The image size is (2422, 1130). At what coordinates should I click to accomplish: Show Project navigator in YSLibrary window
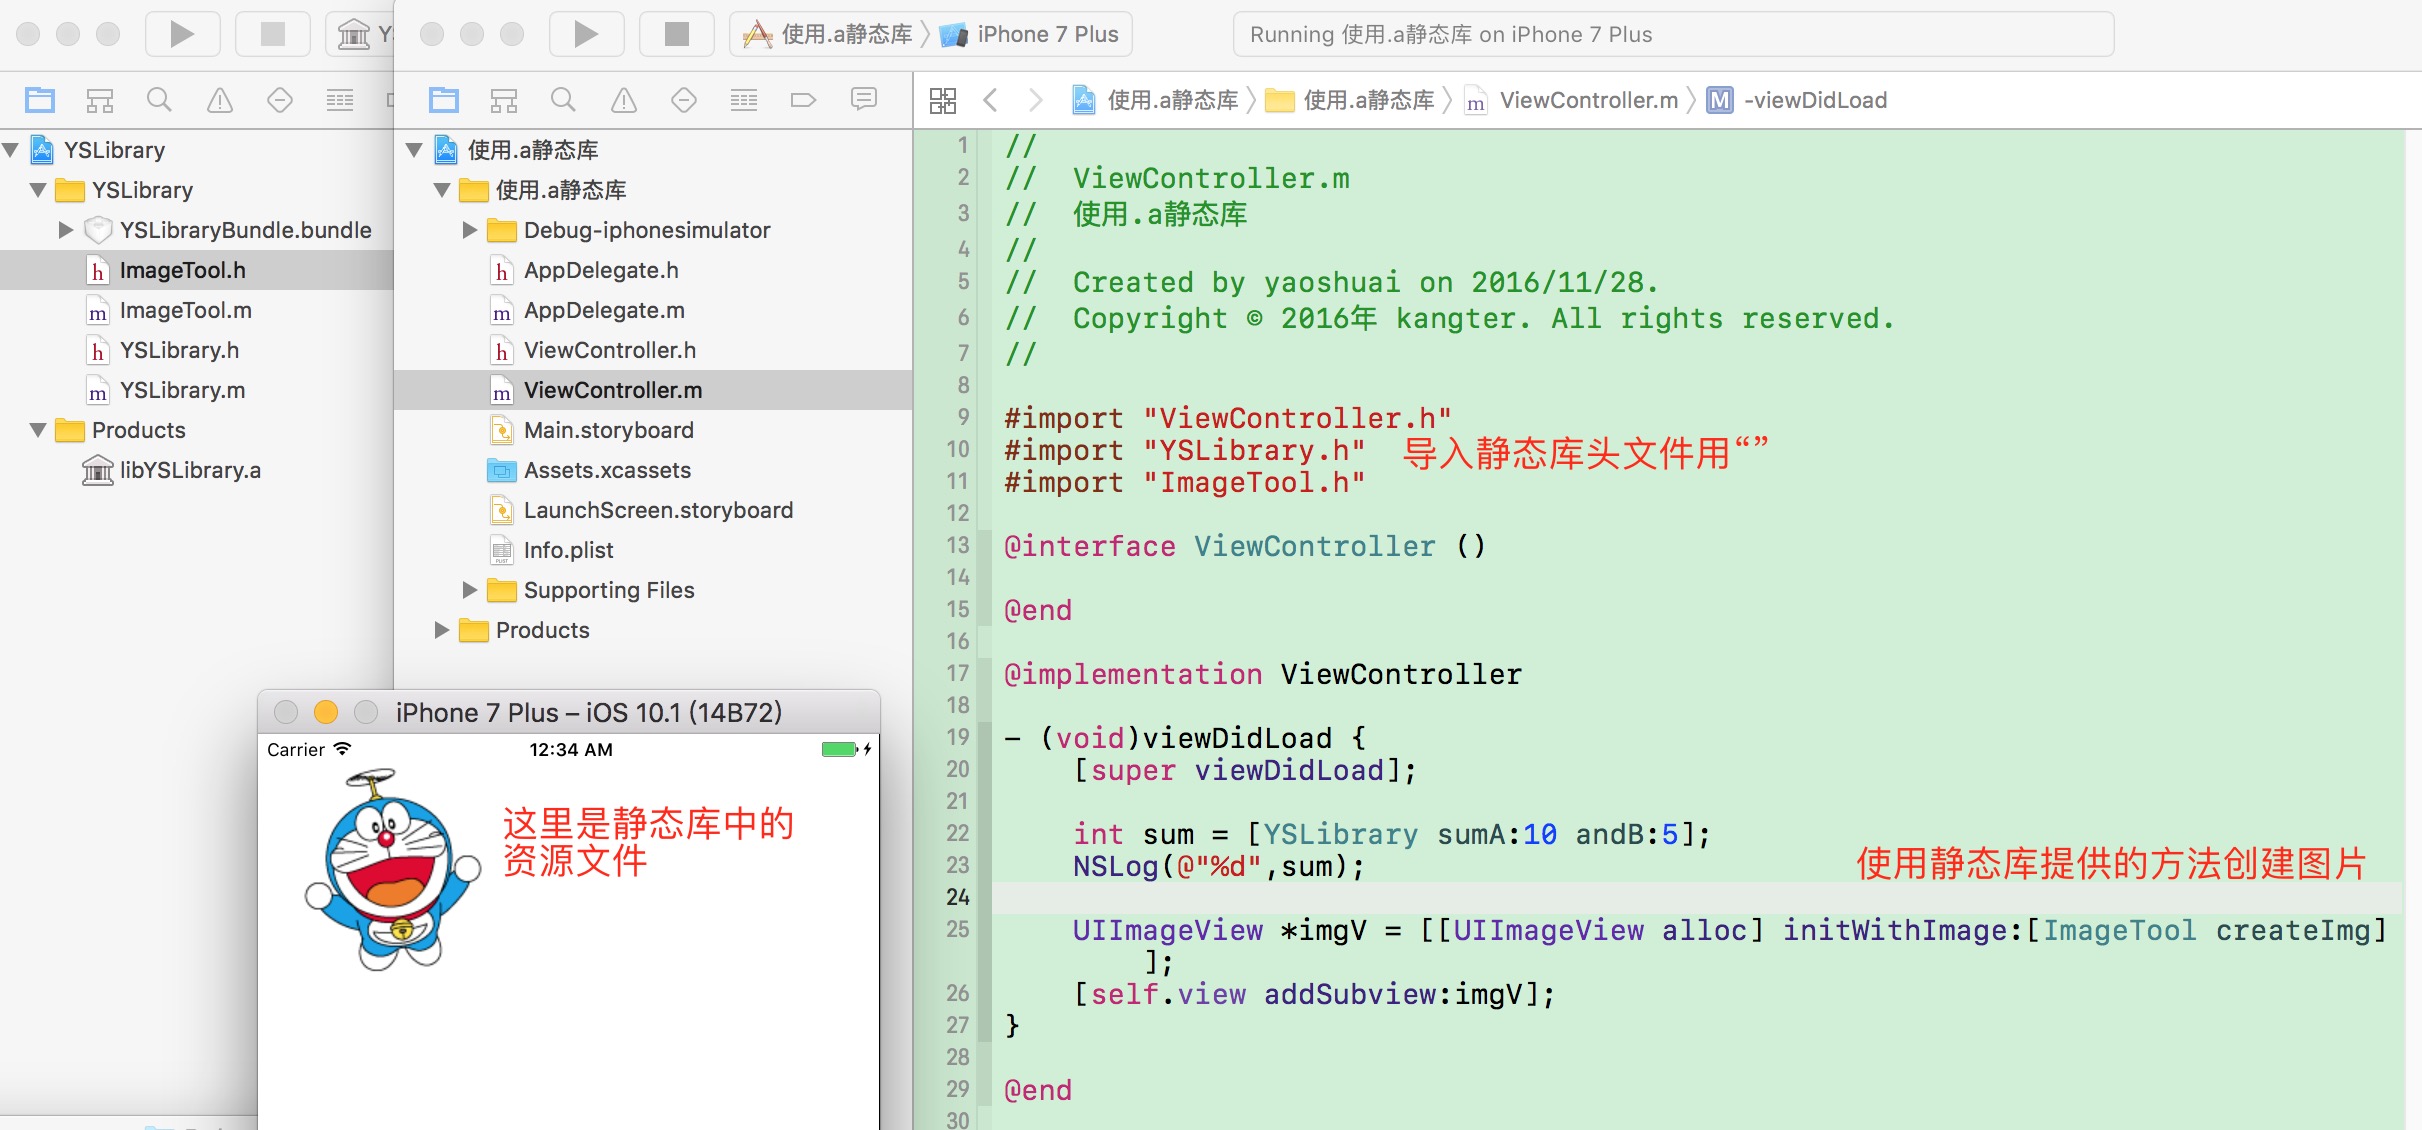click(x=40, y=99)
